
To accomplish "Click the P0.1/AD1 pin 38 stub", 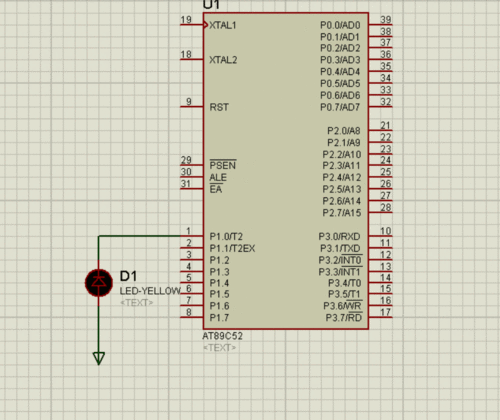I will tap(380, 36).
